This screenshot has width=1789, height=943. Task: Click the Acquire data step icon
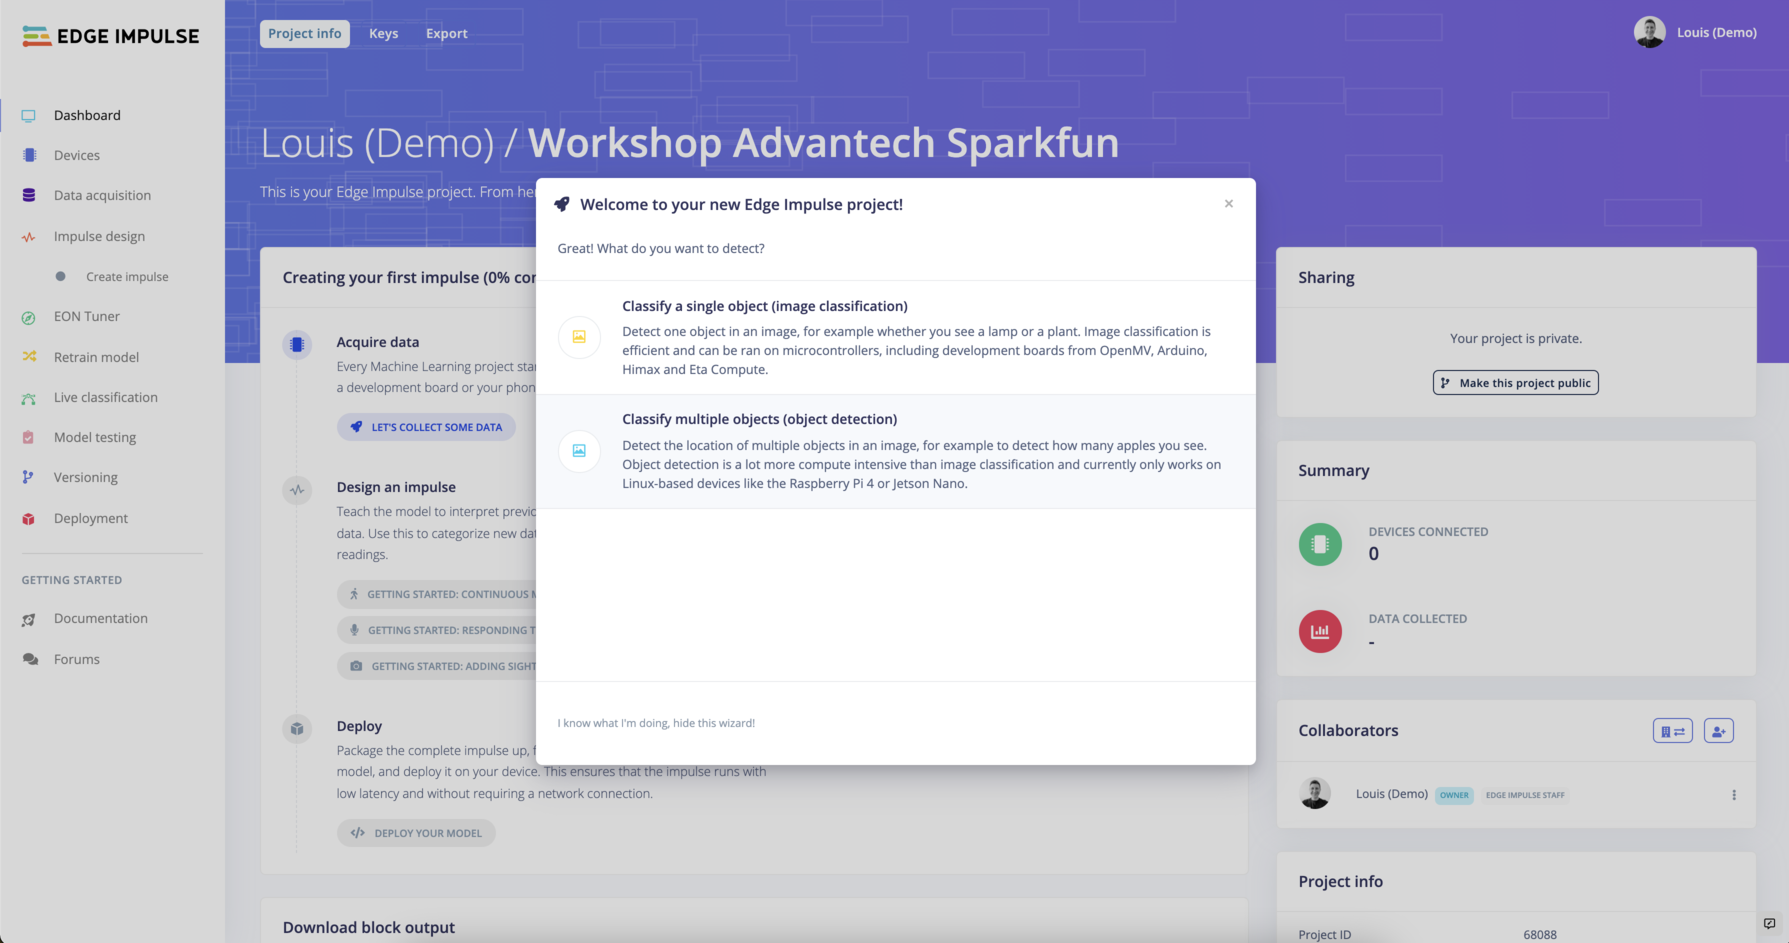coord(297,345)
